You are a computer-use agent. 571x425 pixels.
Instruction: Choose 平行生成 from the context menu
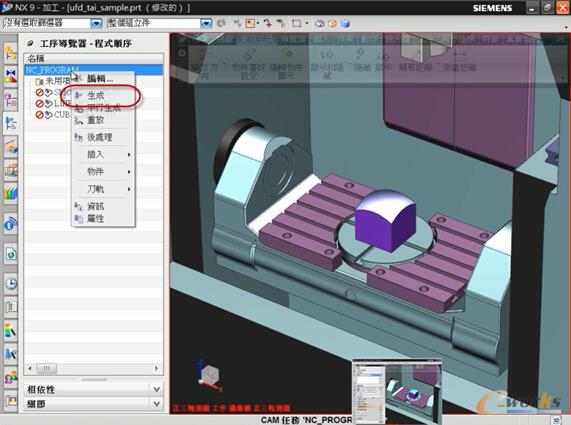pos(103,108)
